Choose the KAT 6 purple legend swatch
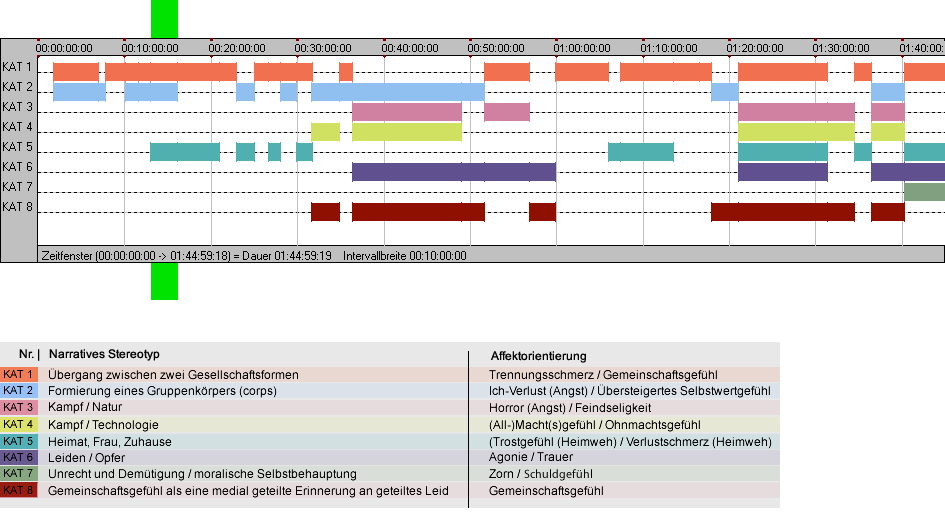Viewport: 945px width, 530px height. [x=19, y=457]
